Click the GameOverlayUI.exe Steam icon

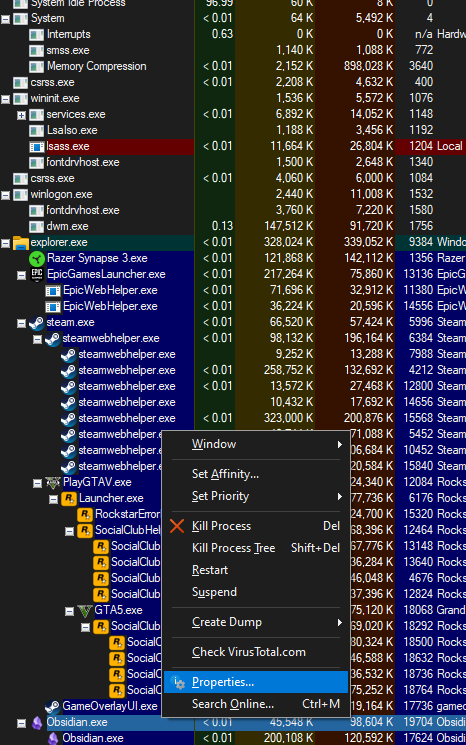click(53, 707)
